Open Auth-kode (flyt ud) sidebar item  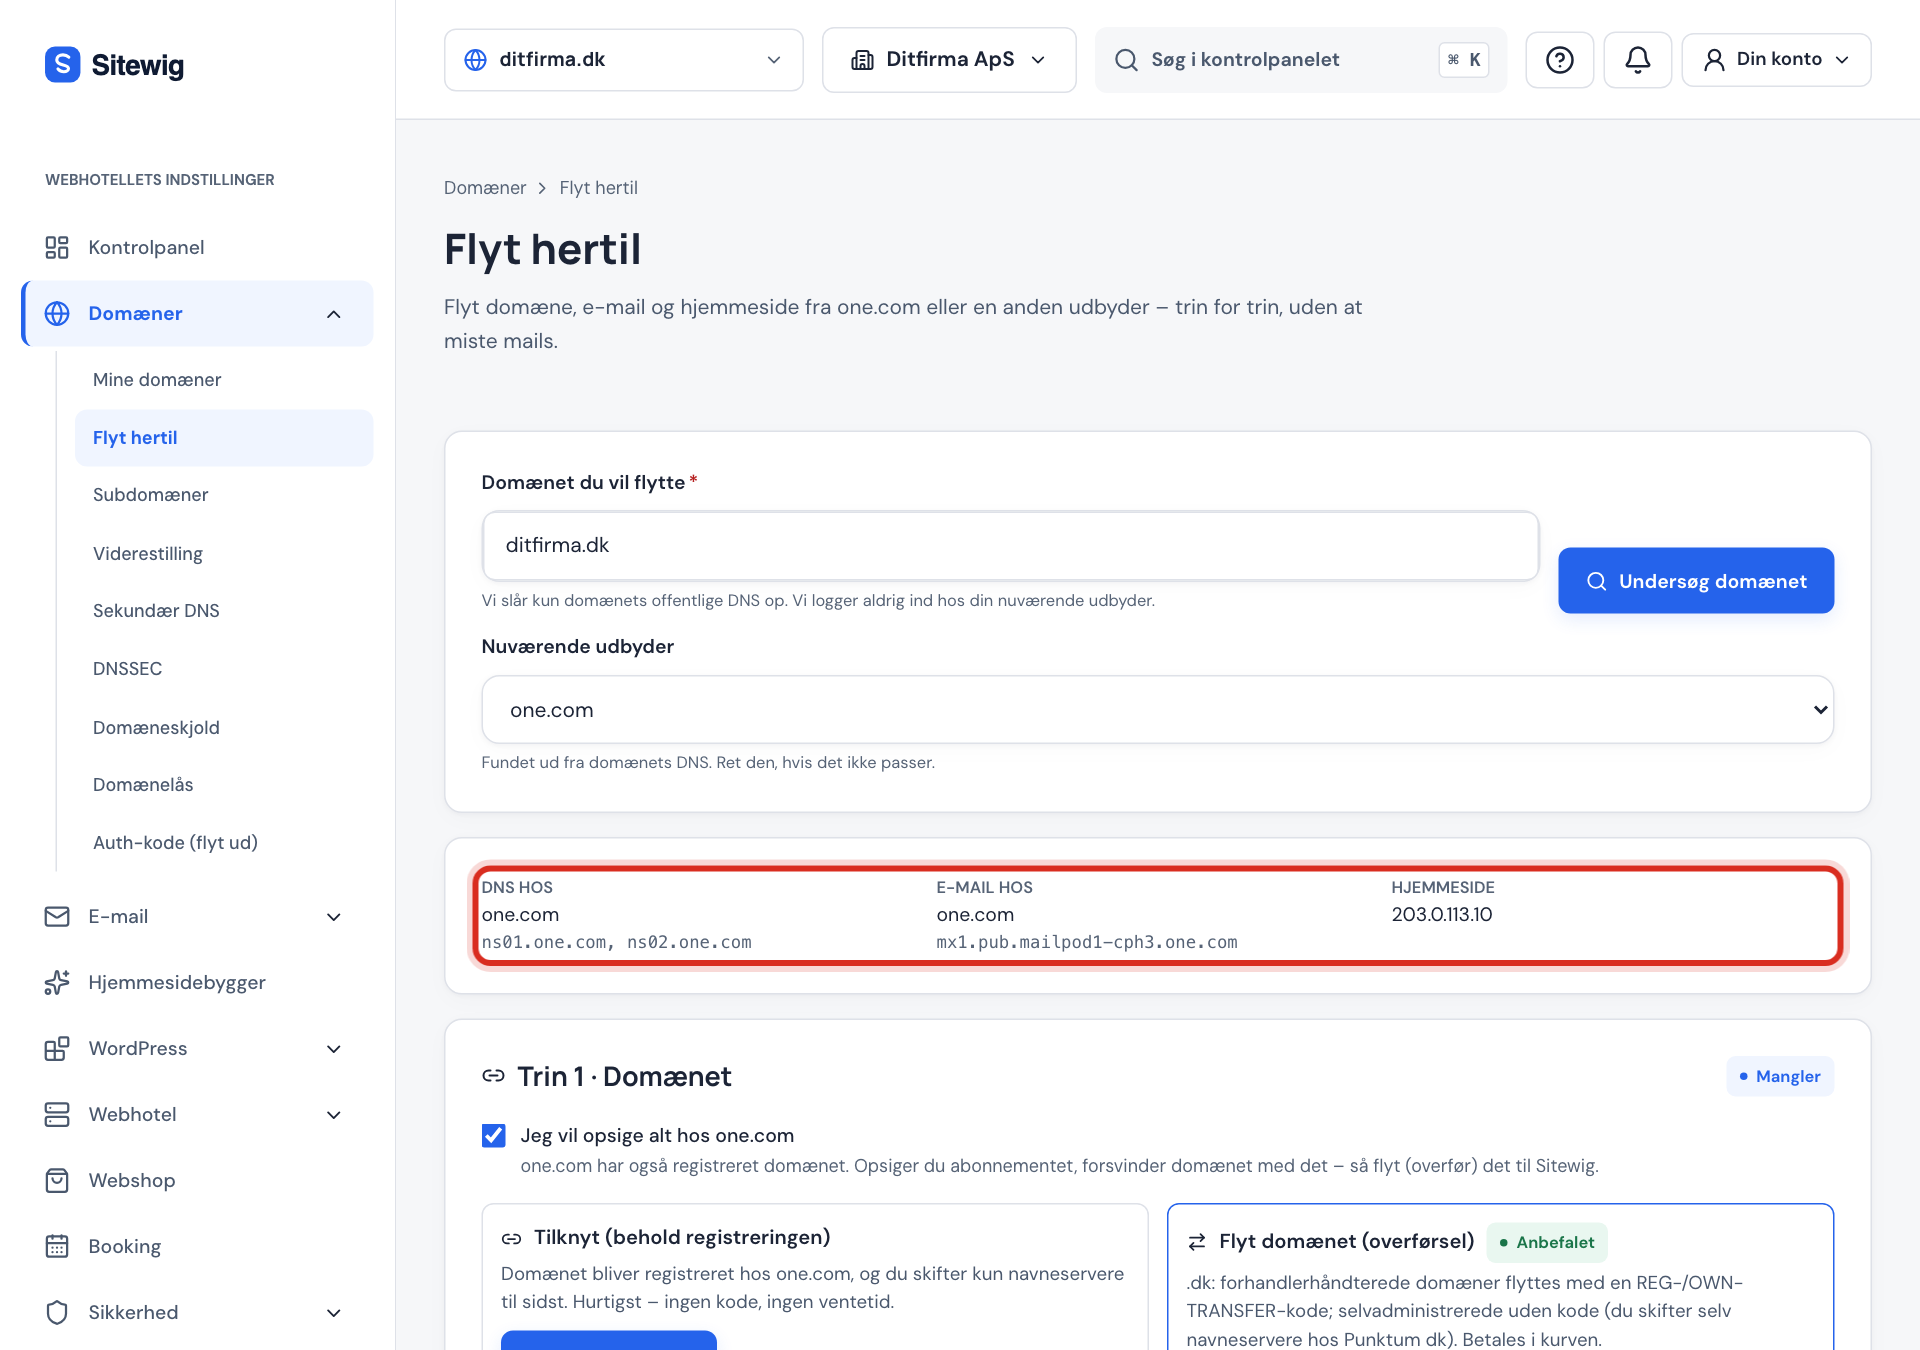tap(224, 843)
